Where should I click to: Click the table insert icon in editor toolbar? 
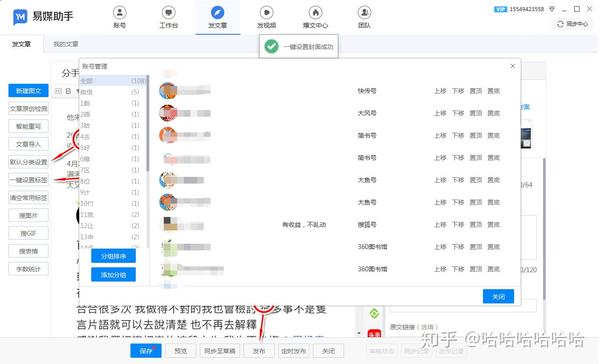(58, 91)
